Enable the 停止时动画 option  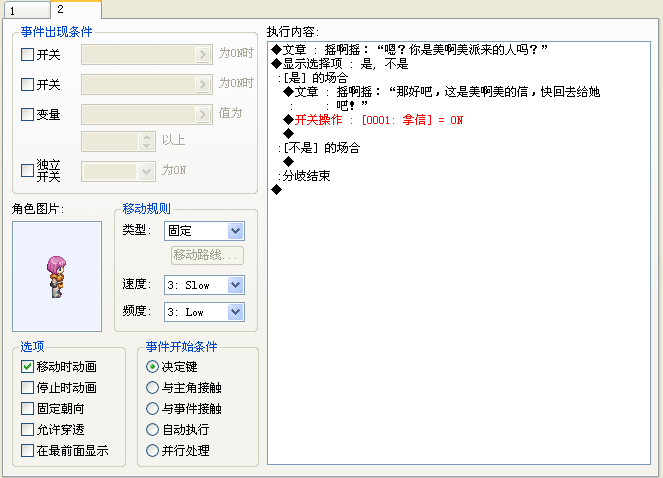point(27,387)
